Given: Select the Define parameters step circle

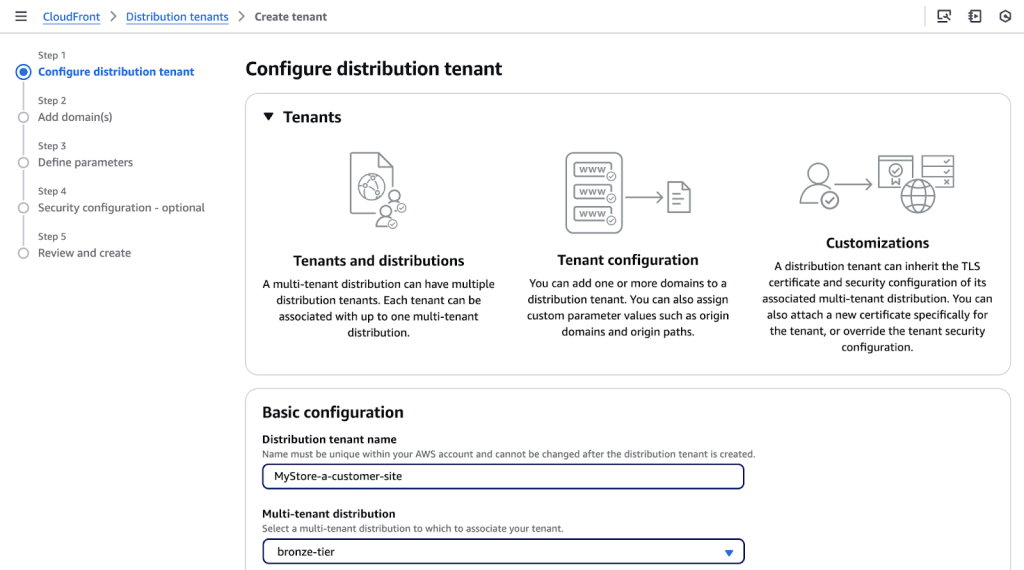Looking at the screenshot, I should [x=23, y=162].
